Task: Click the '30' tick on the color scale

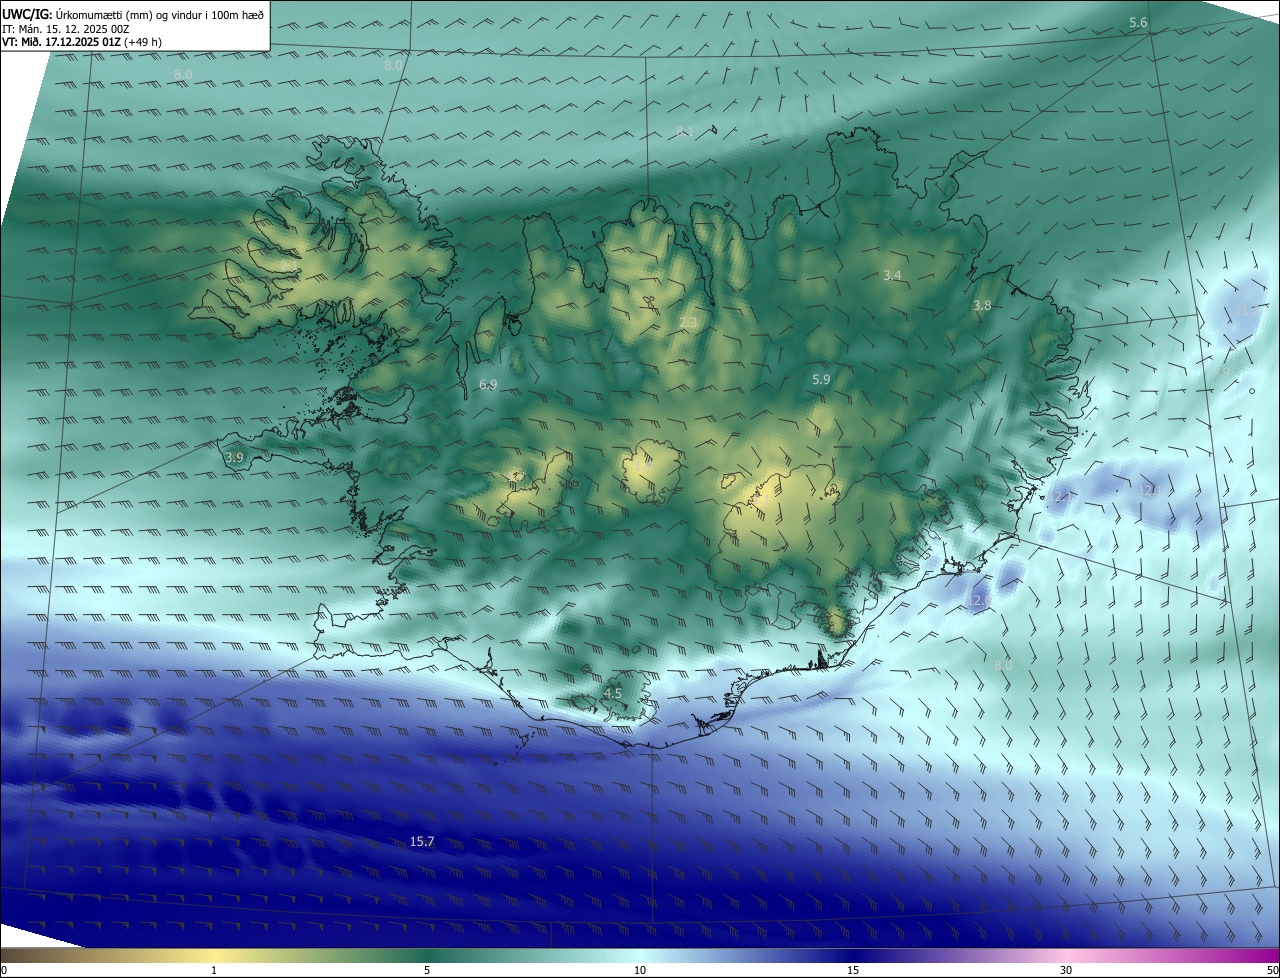Action: [x=1066, y=970]
